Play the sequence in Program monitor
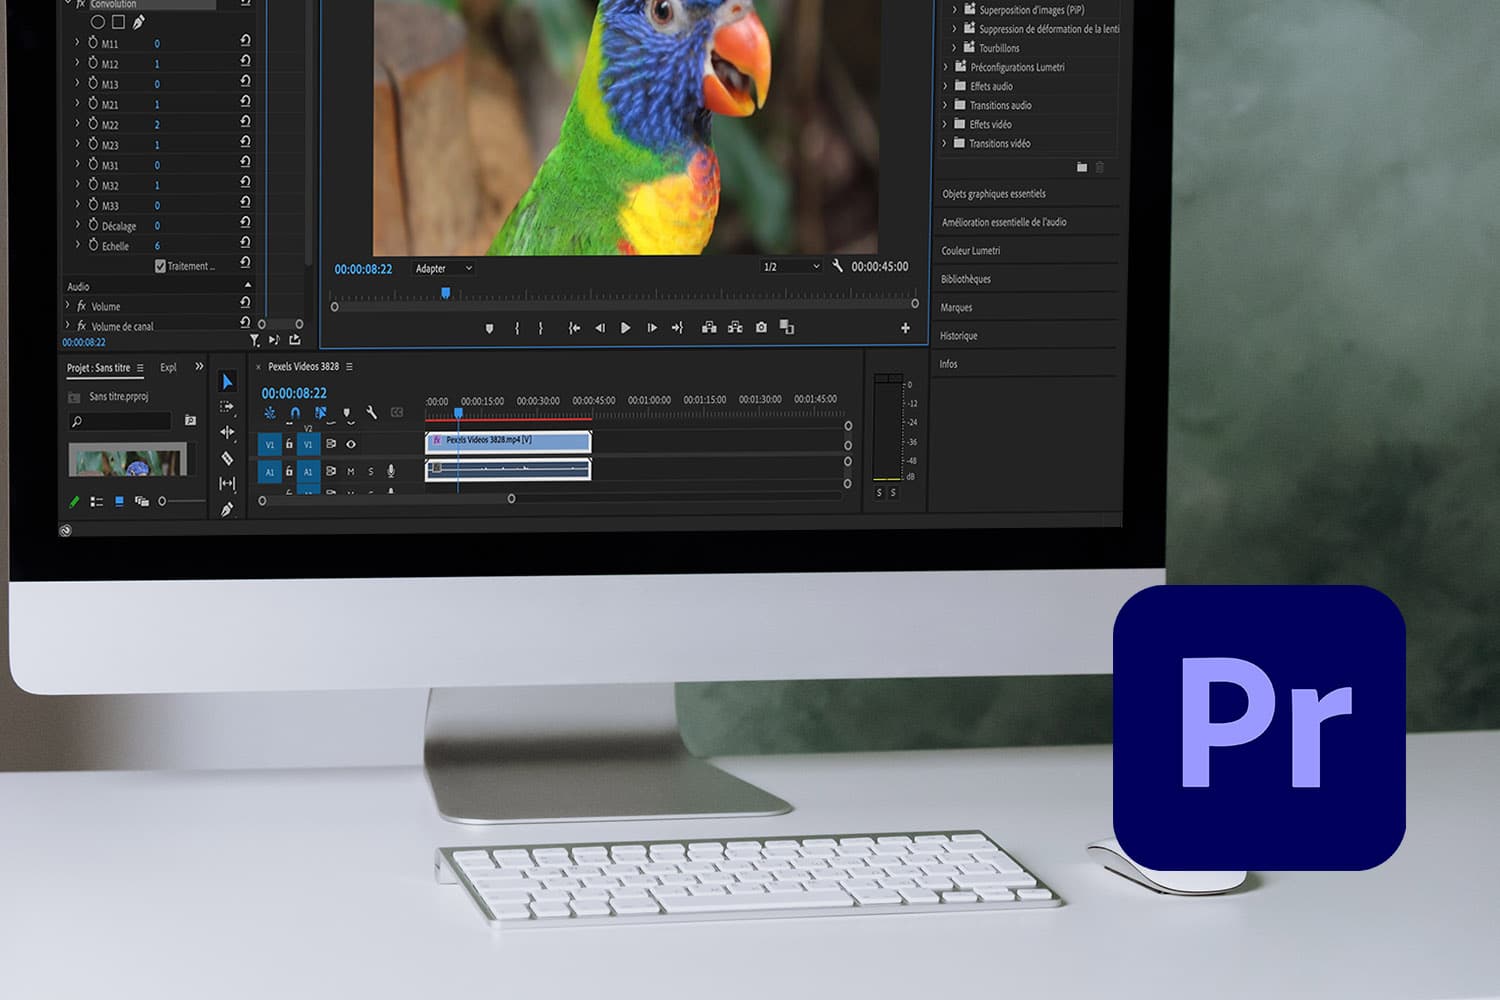 (x=625, y=328)
